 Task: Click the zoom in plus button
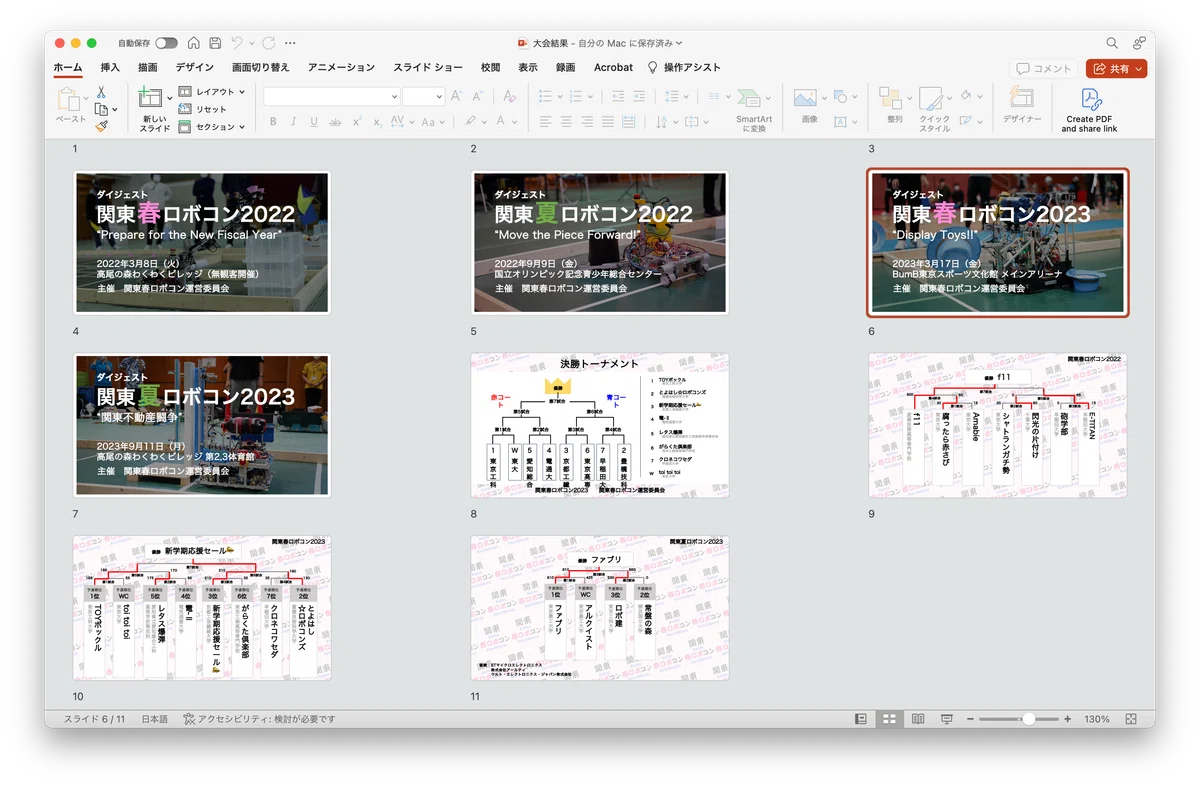point(1068,719)
